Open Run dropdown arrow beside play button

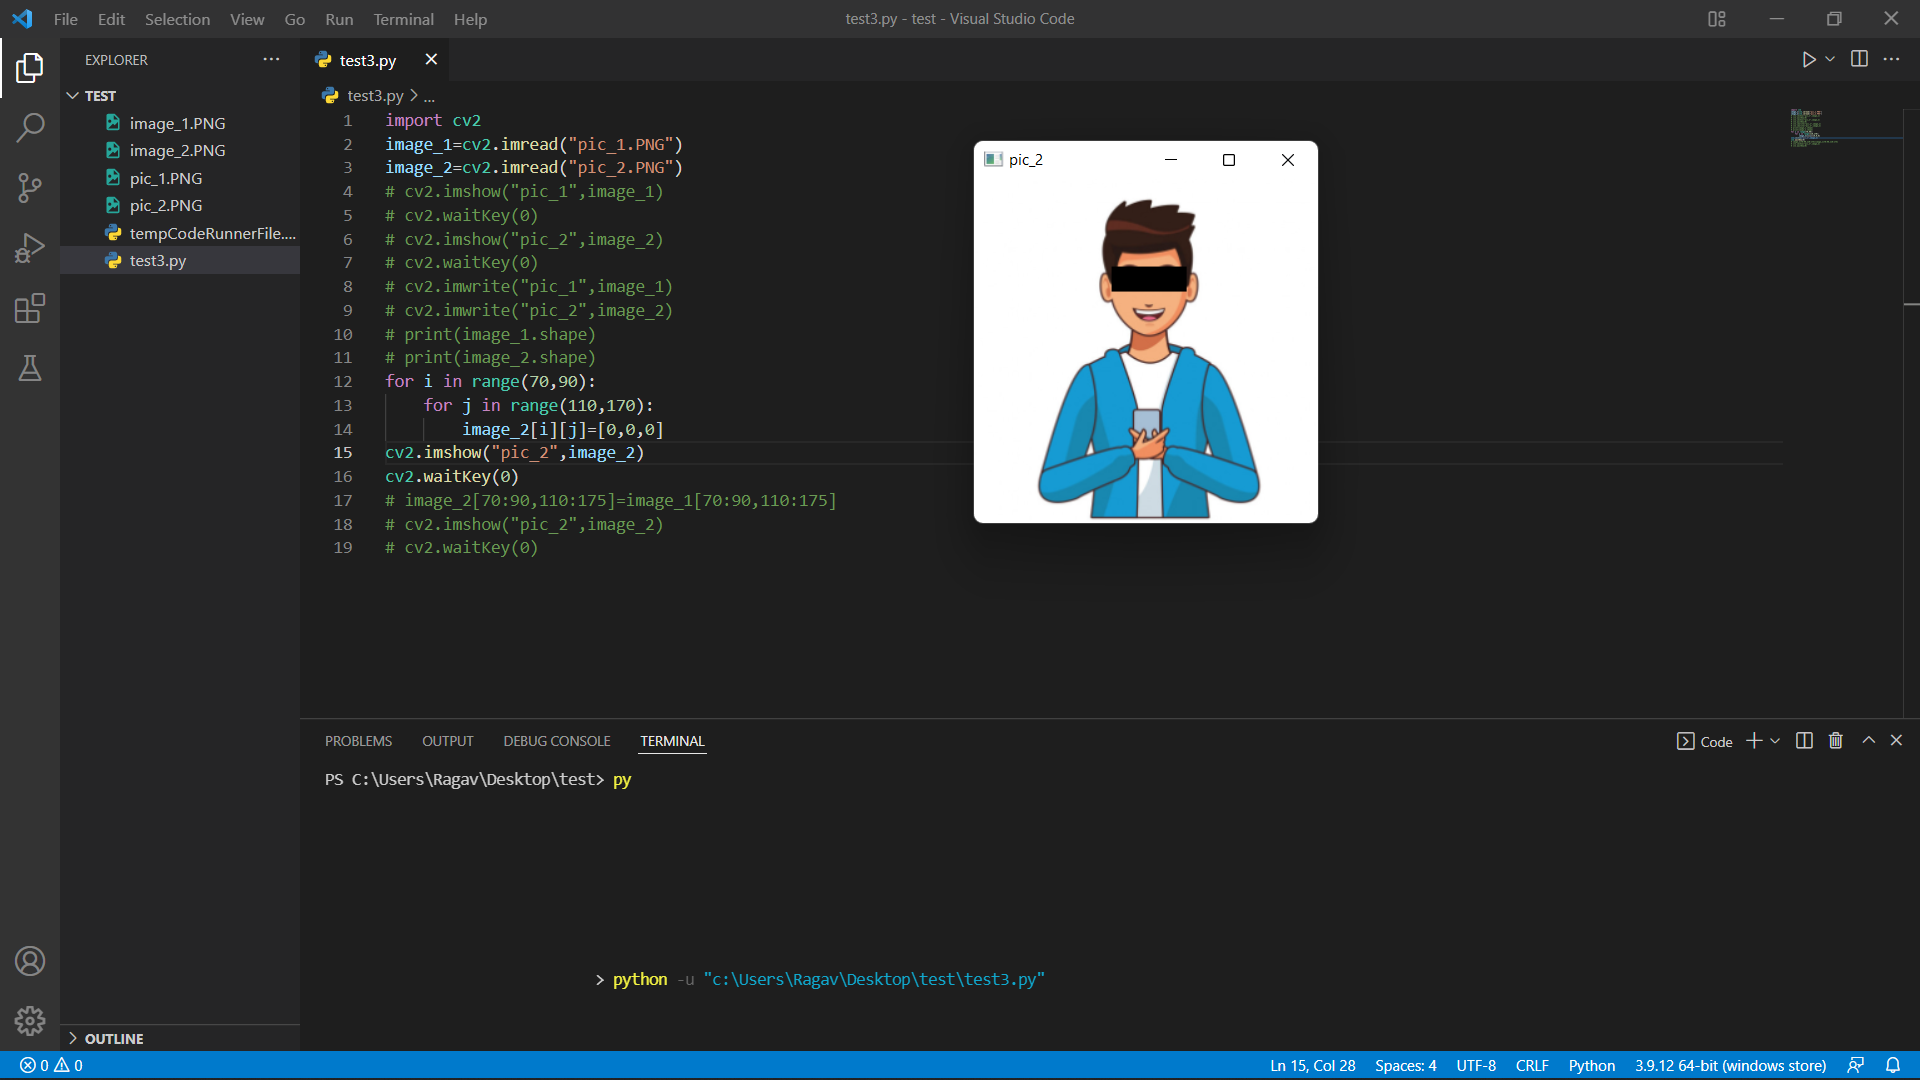pyautogui.click(x=1830, y=60)
